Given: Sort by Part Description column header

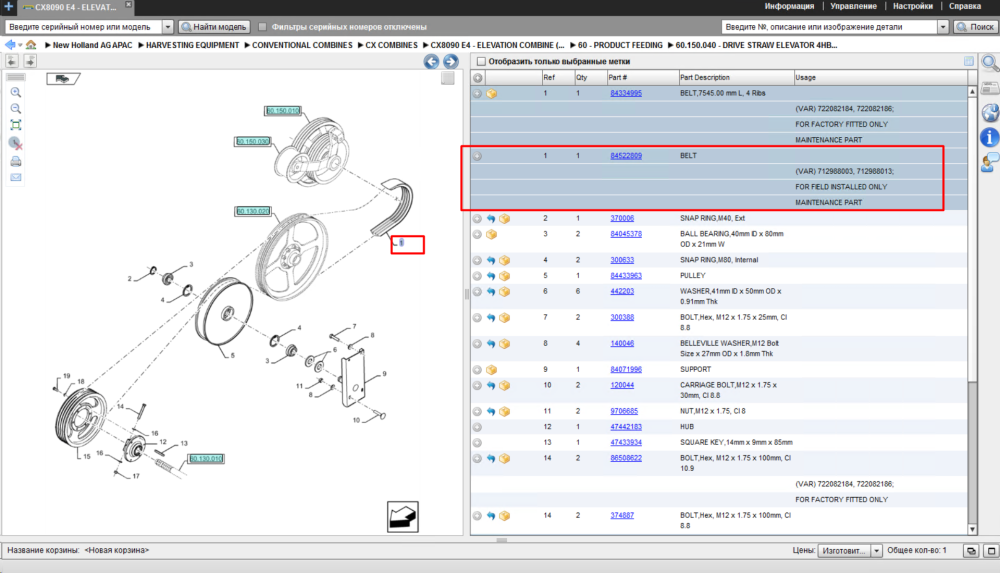Looking at the screenshot, I should (735, 78).
